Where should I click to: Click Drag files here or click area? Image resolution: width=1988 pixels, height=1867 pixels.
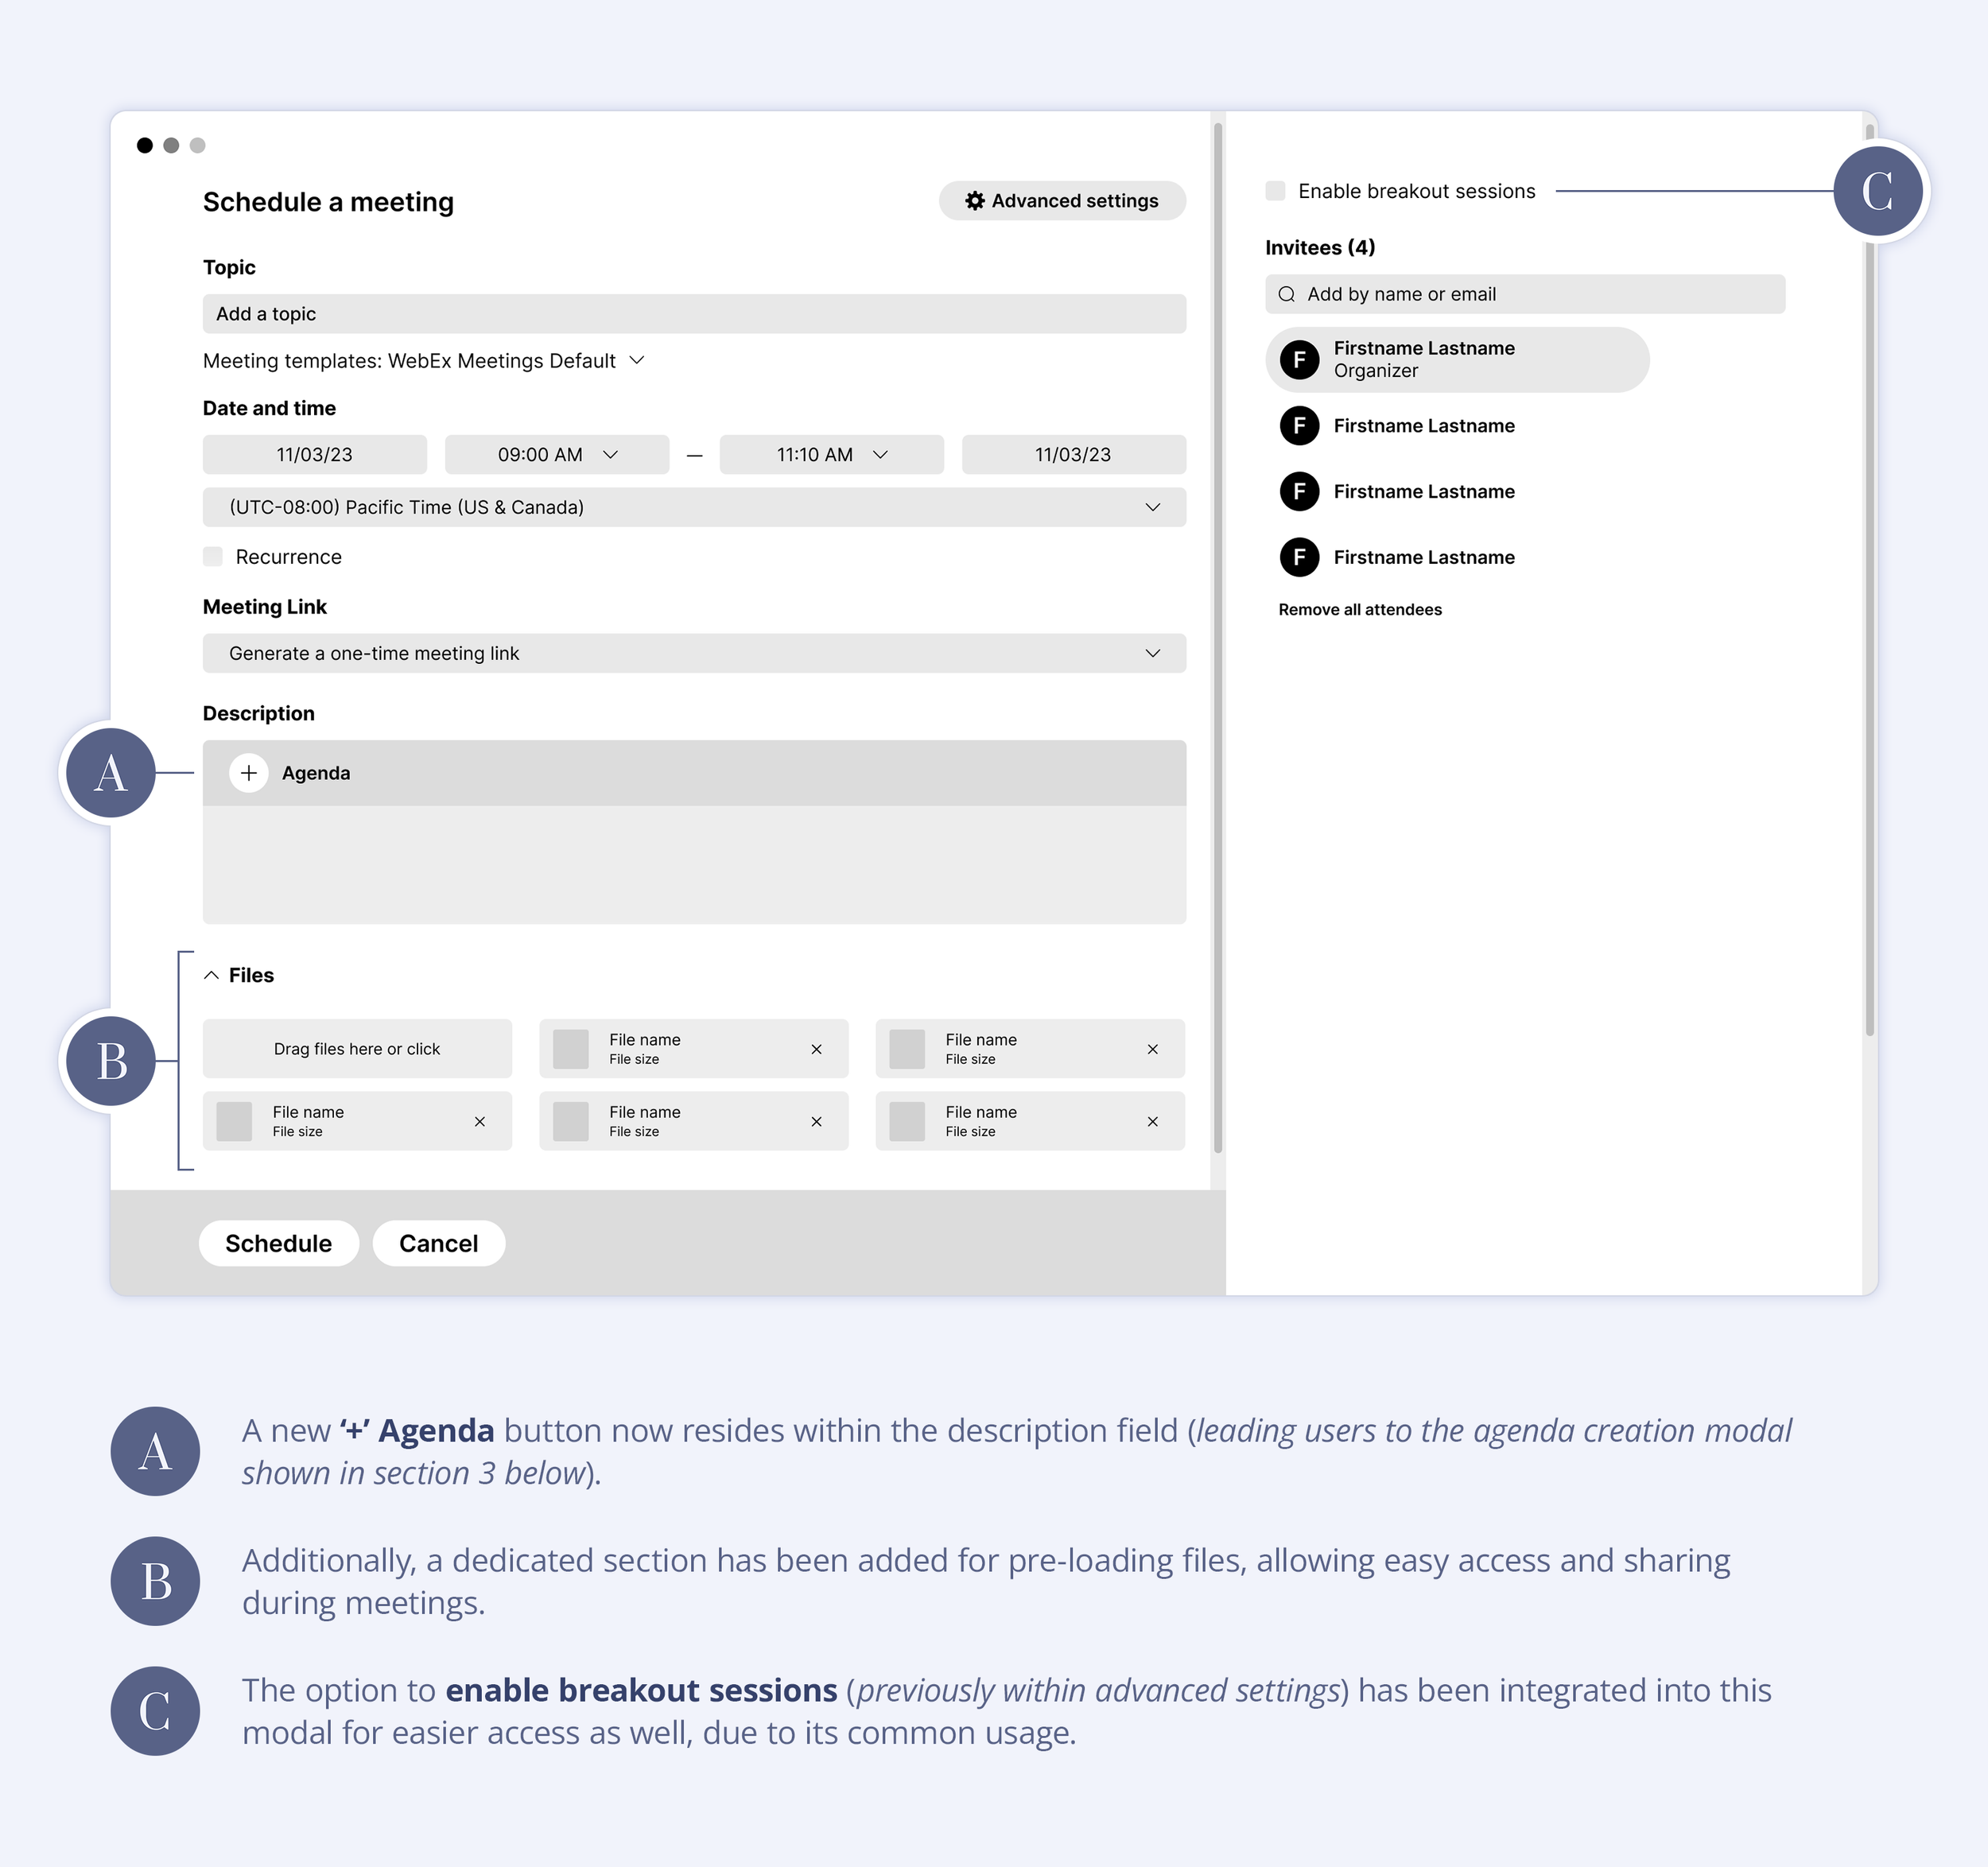357,1049
